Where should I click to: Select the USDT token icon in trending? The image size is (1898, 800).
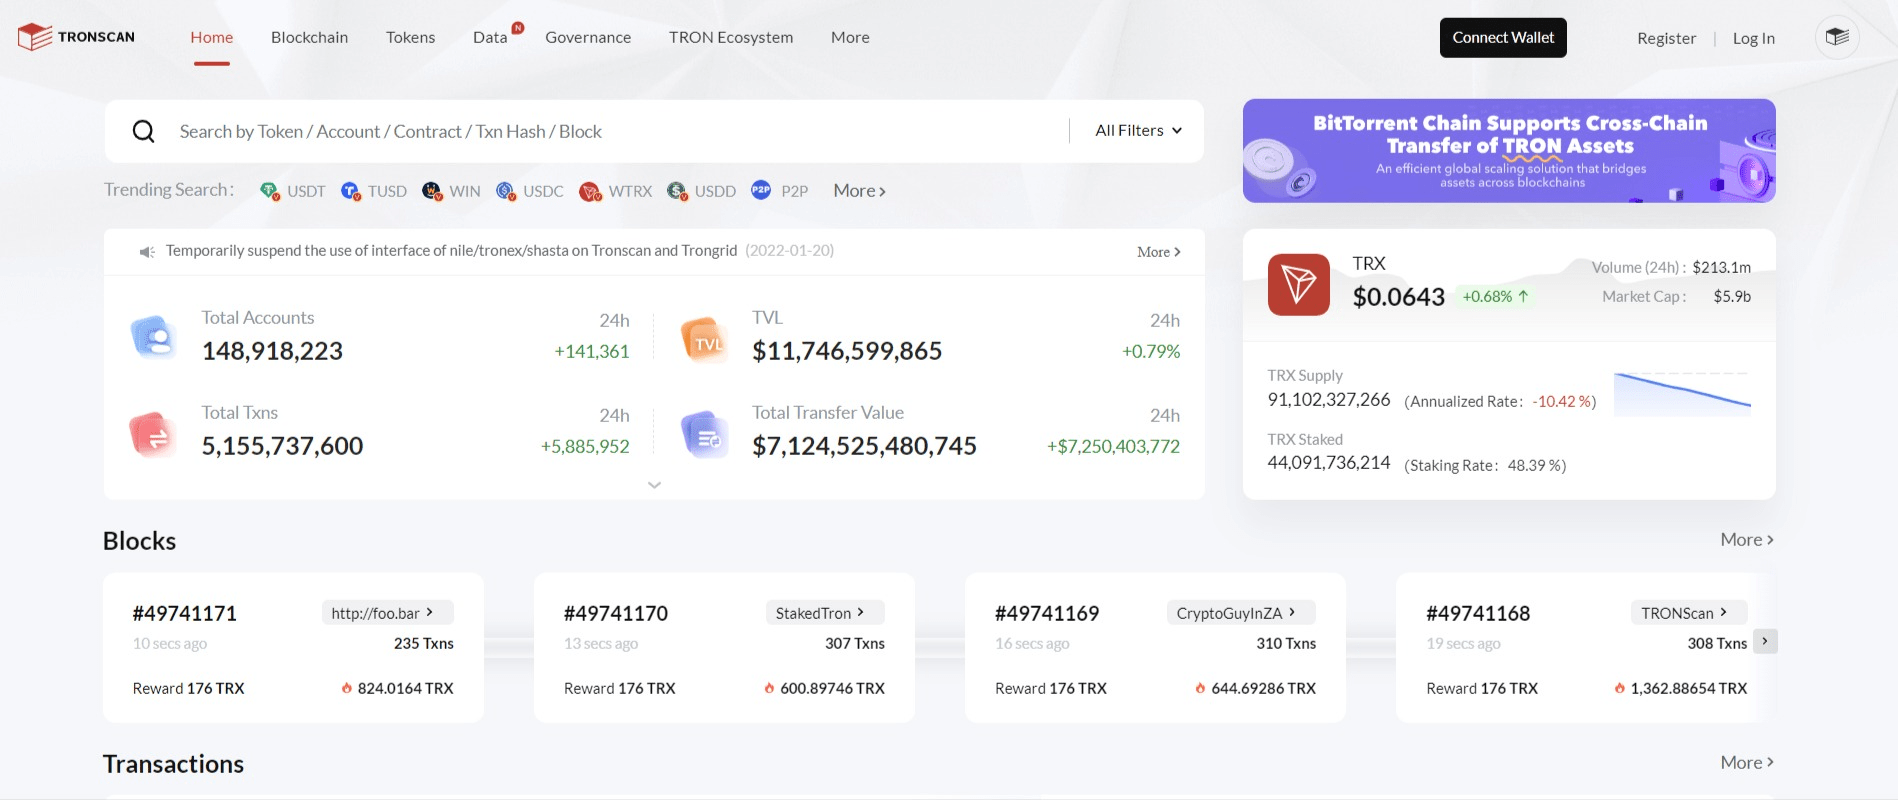click(x=269, y=191)
